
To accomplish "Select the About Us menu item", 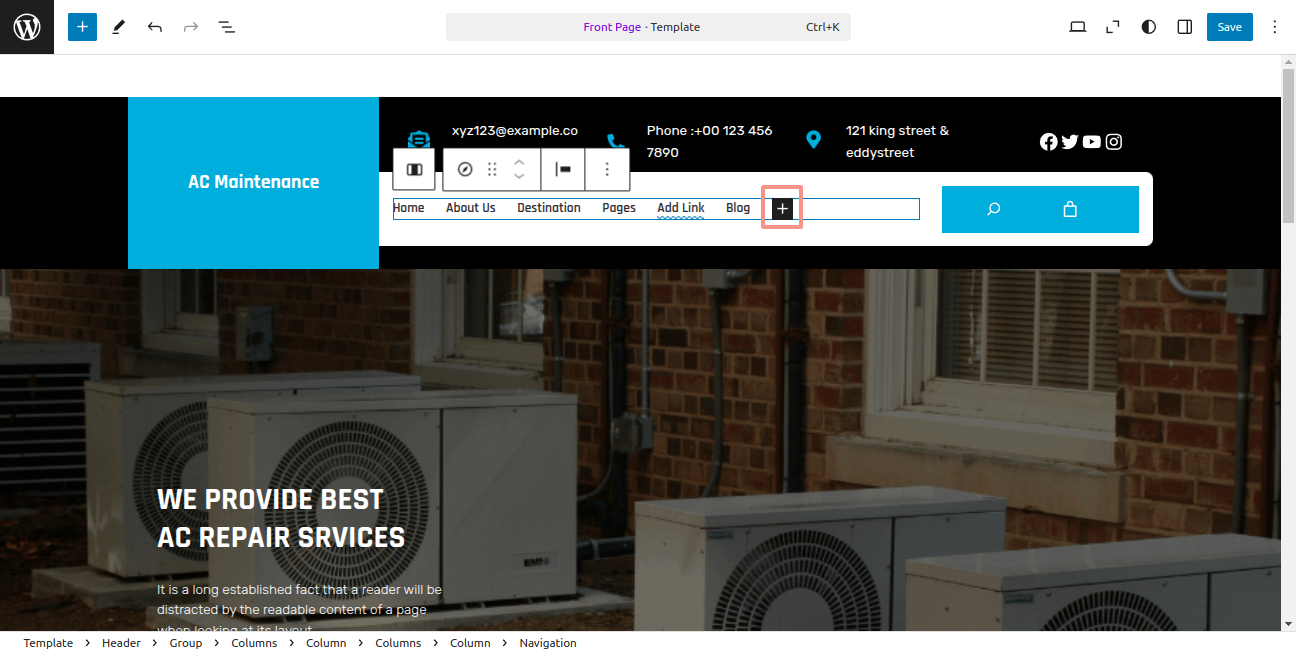I will pos(471,208).
